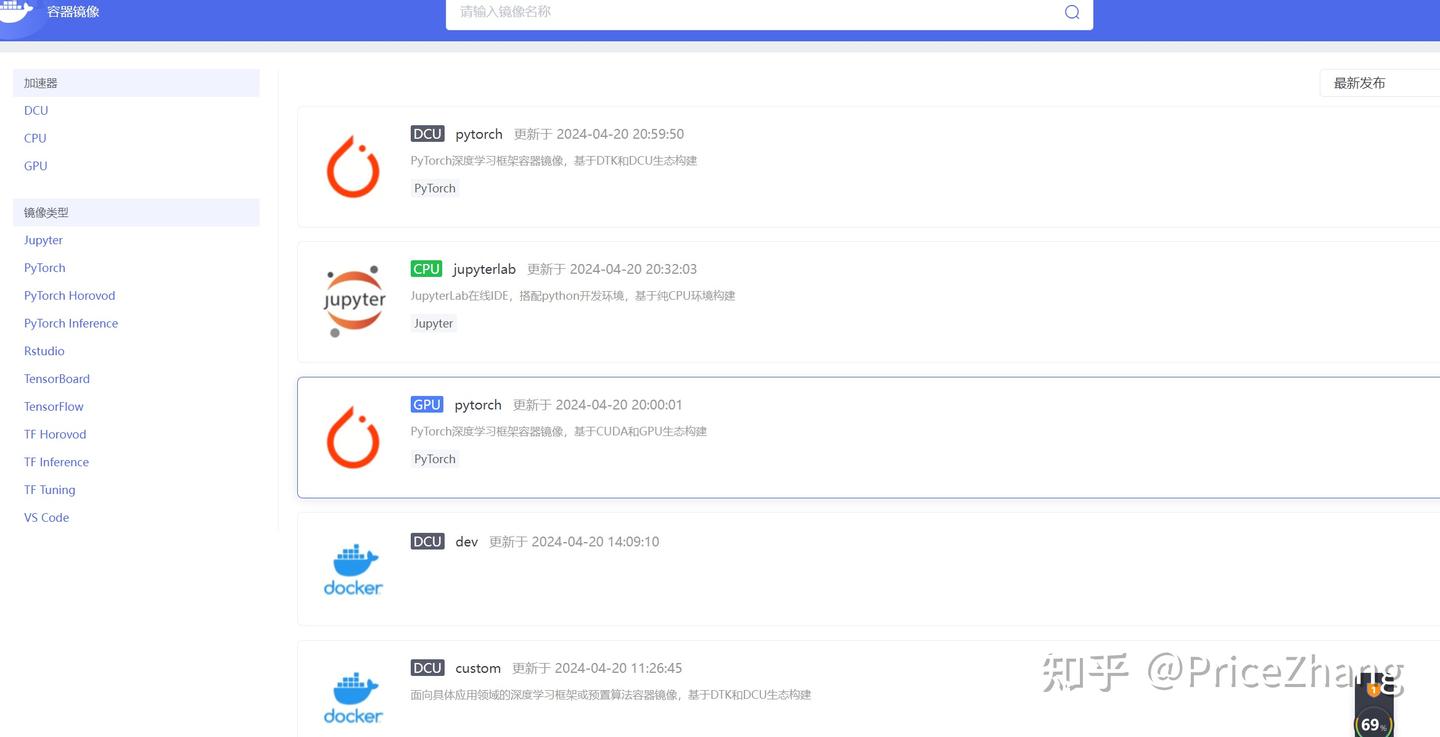
Task: Select the TensorFlow image type filter
Action: pos(53,406)
